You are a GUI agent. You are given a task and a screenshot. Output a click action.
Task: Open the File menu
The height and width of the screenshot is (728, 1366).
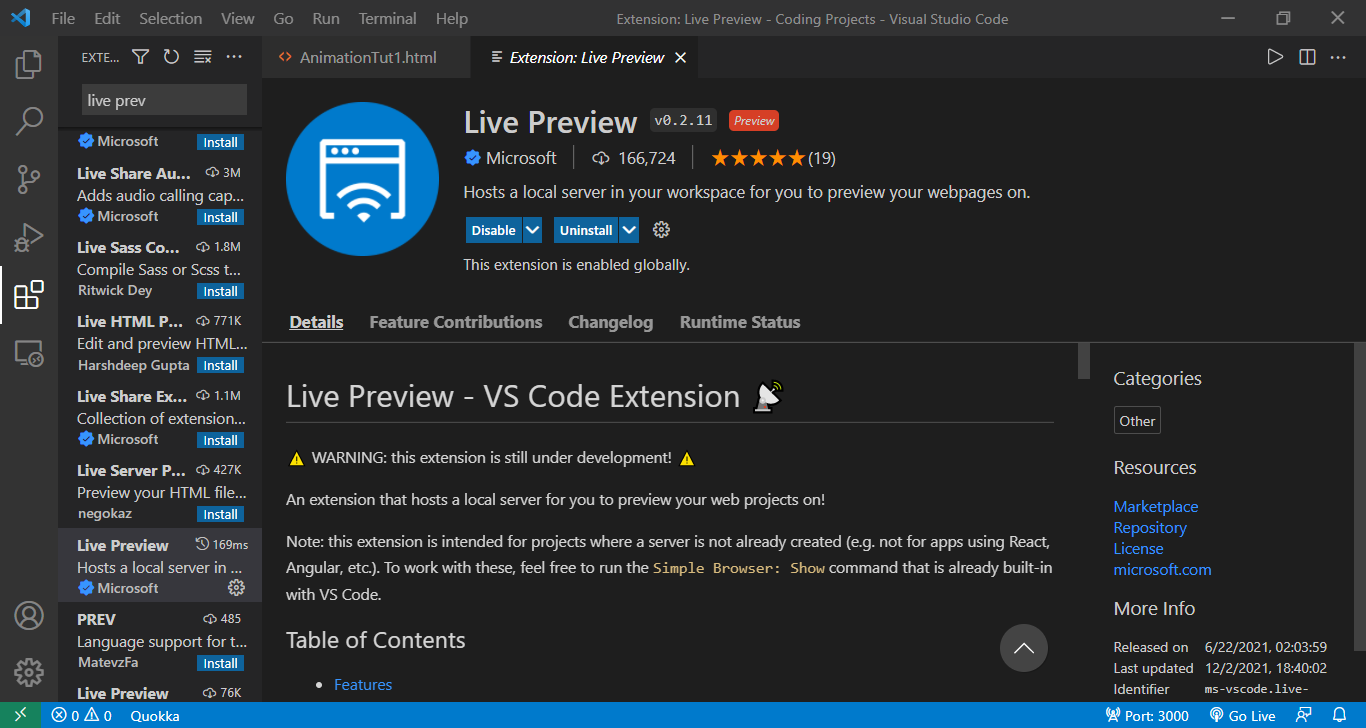pos(63,19)
